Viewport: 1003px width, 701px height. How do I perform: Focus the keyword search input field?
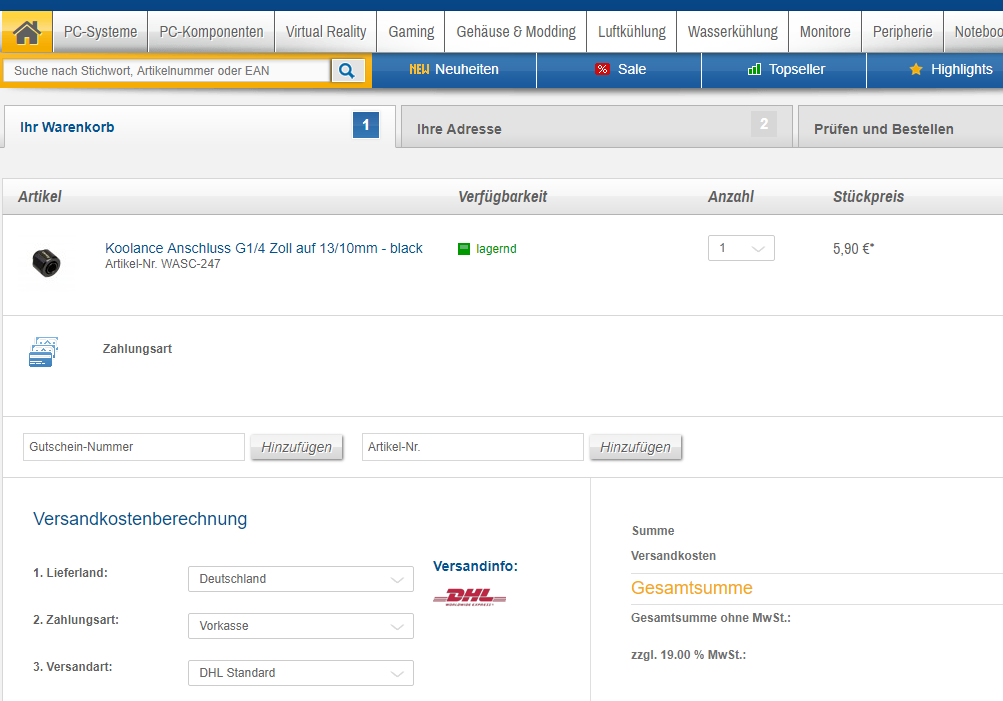click(x=167, y=70)
